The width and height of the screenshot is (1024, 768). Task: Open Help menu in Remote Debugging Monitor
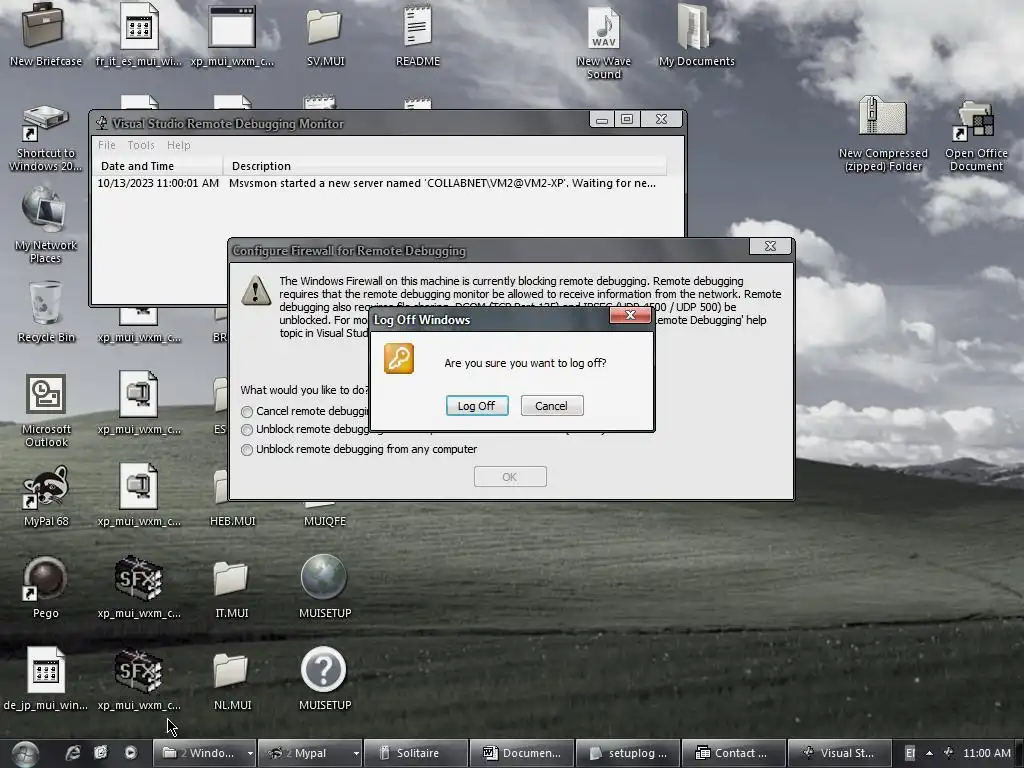(178, 145)
